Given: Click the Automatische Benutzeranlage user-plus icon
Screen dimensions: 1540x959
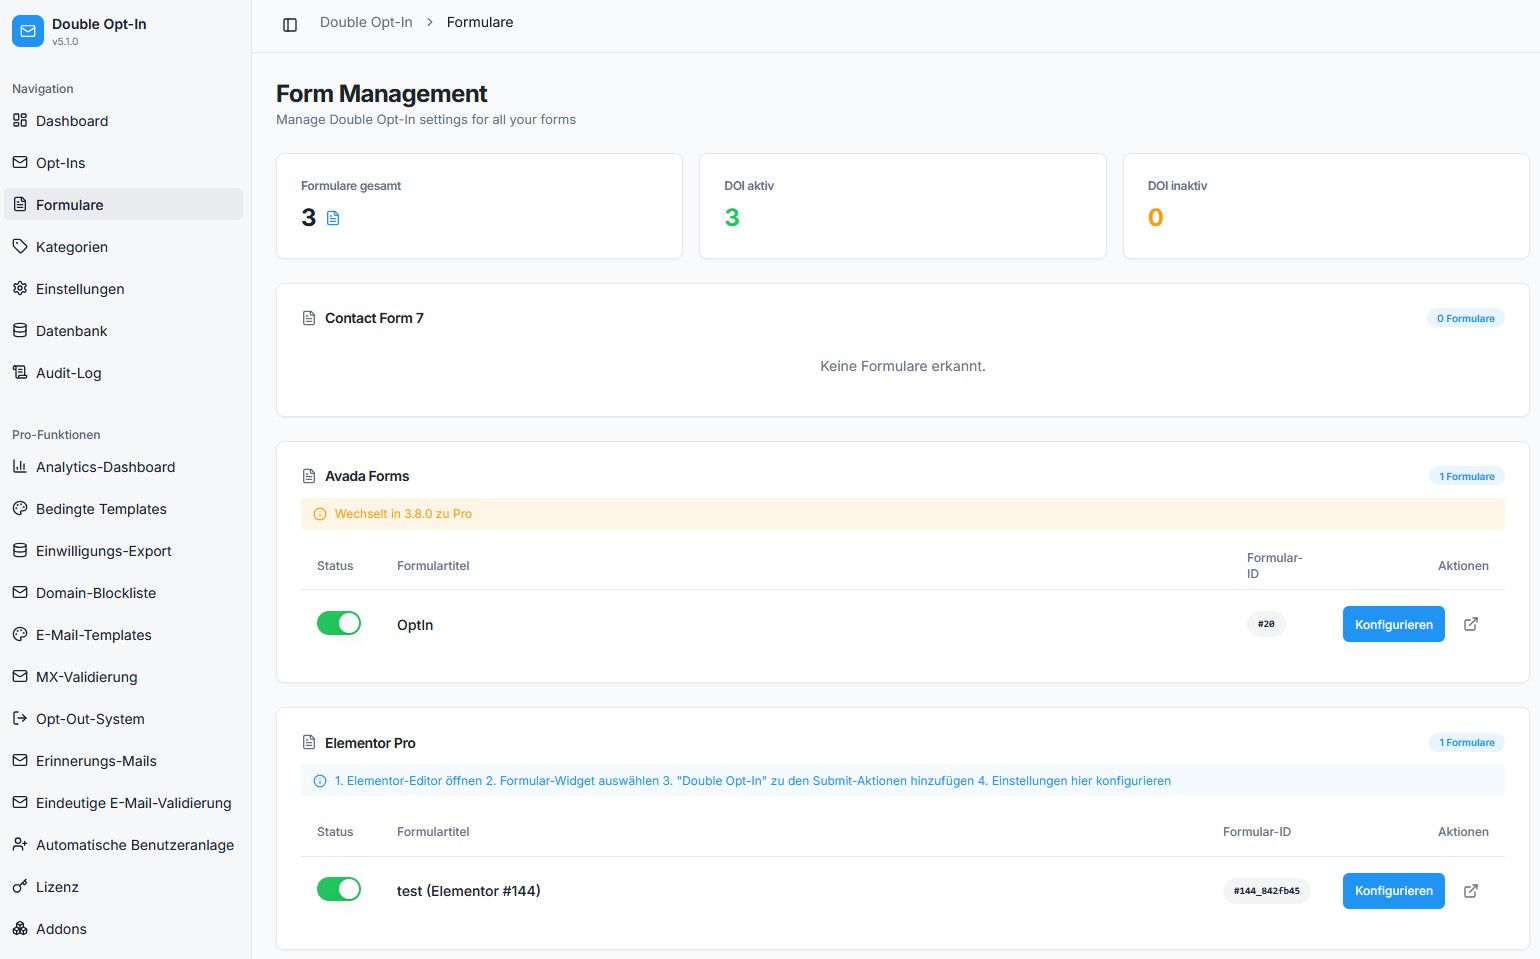Looking at the screenshot, I should tap(20, 844).
